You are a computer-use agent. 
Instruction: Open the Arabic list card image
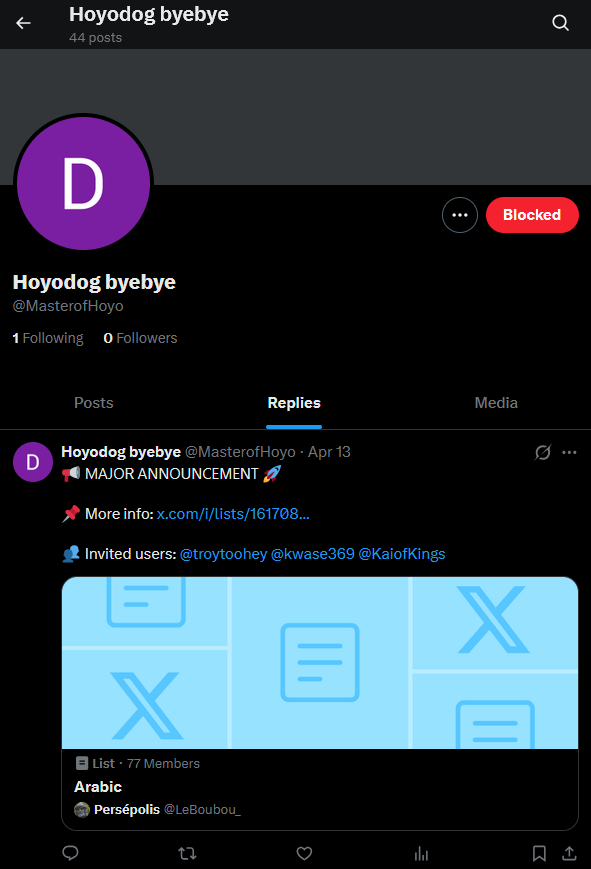click(x=320, y=663)
